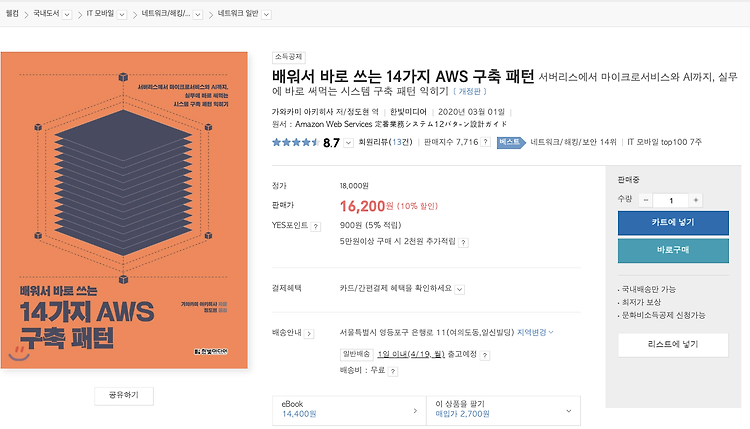Expand the 8.7 rating dropdown arrow

[349, 143]
